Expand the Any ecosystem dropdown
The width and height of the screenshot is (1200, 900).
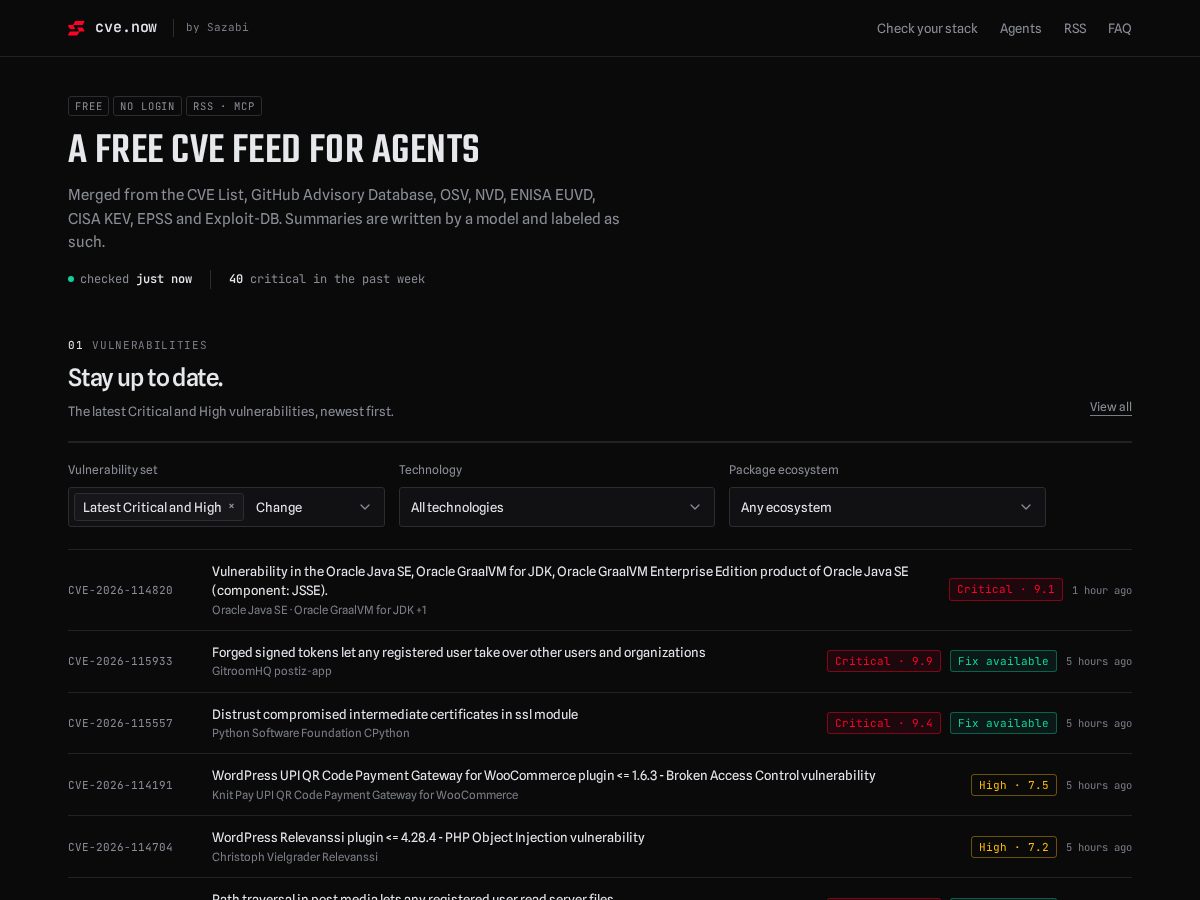[x=887, y=507]
